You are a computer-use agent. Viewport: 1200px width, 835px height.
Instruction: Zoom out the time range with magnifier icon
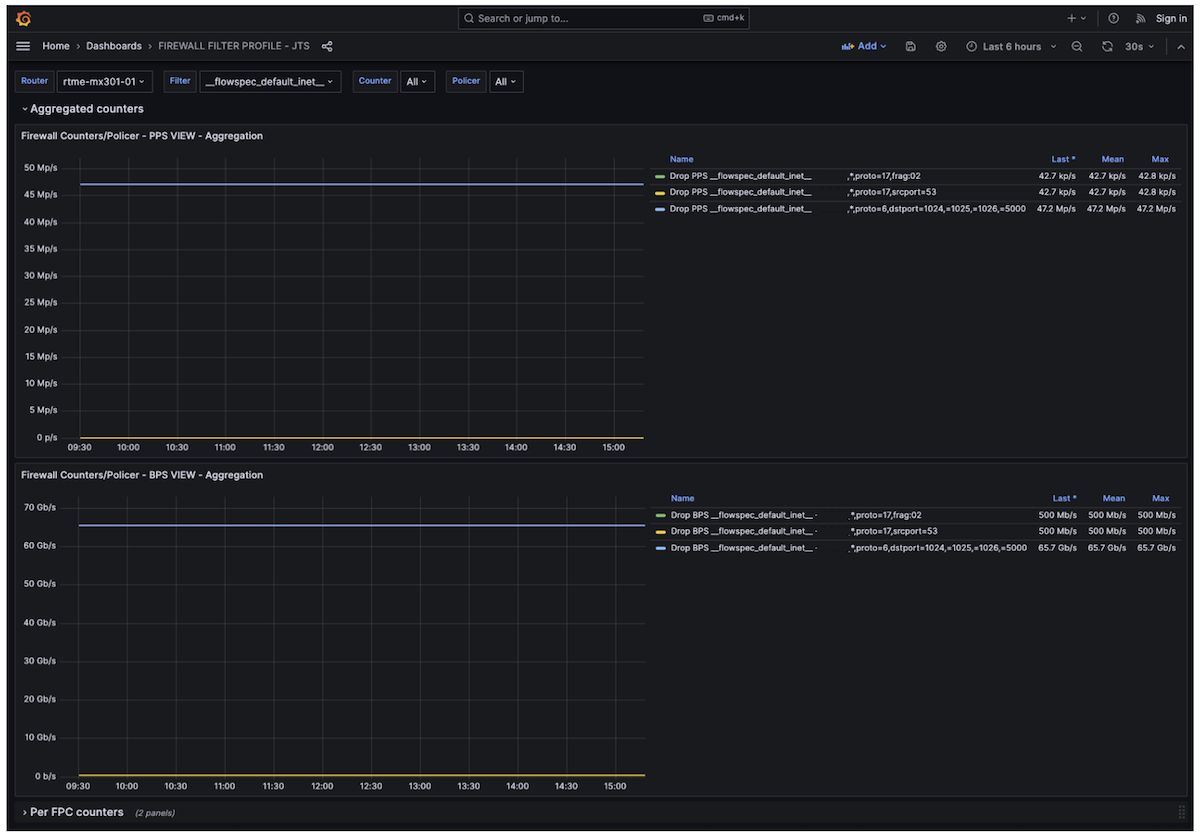(x=1076, y=46)
